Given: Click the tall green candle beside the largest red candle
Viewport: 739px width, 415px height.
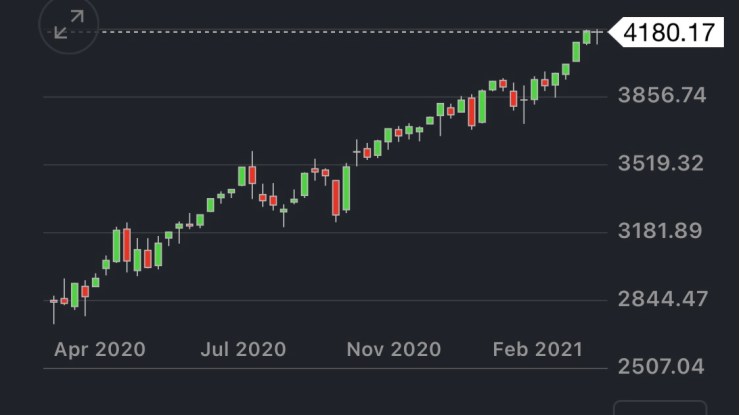Looking at the screenshot, I should point(346,188).
